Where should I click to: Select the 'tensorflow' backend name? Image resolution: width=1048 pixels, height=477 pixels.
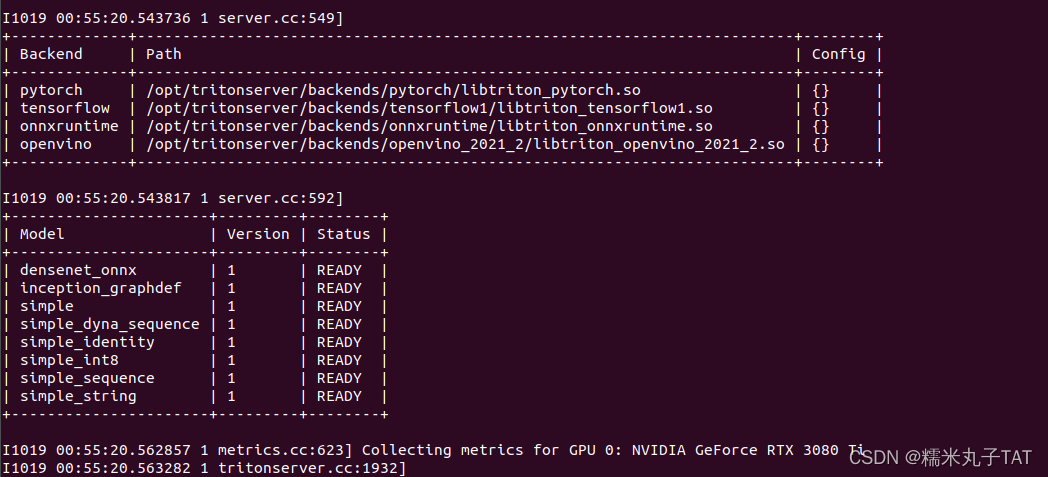65,108
